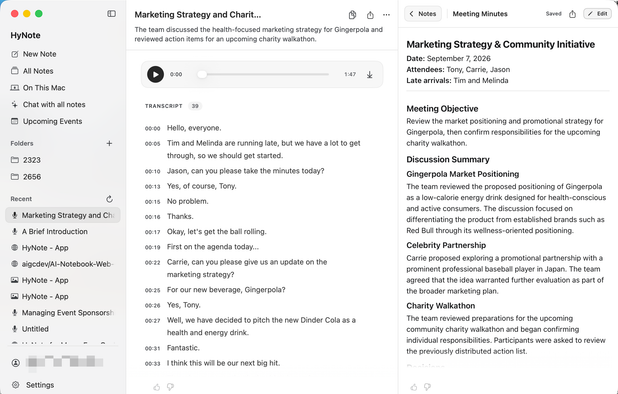Screen dimensions: 618x394
Task: Share the recording from the middle panel
Action: [x=370, y=15]
